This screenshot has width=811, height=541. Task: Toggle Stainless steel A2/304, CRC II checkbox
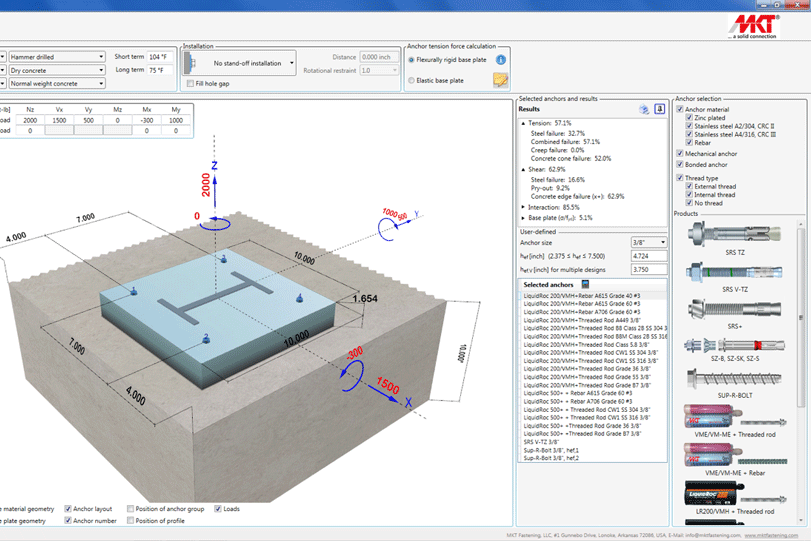tap(689, 126)
